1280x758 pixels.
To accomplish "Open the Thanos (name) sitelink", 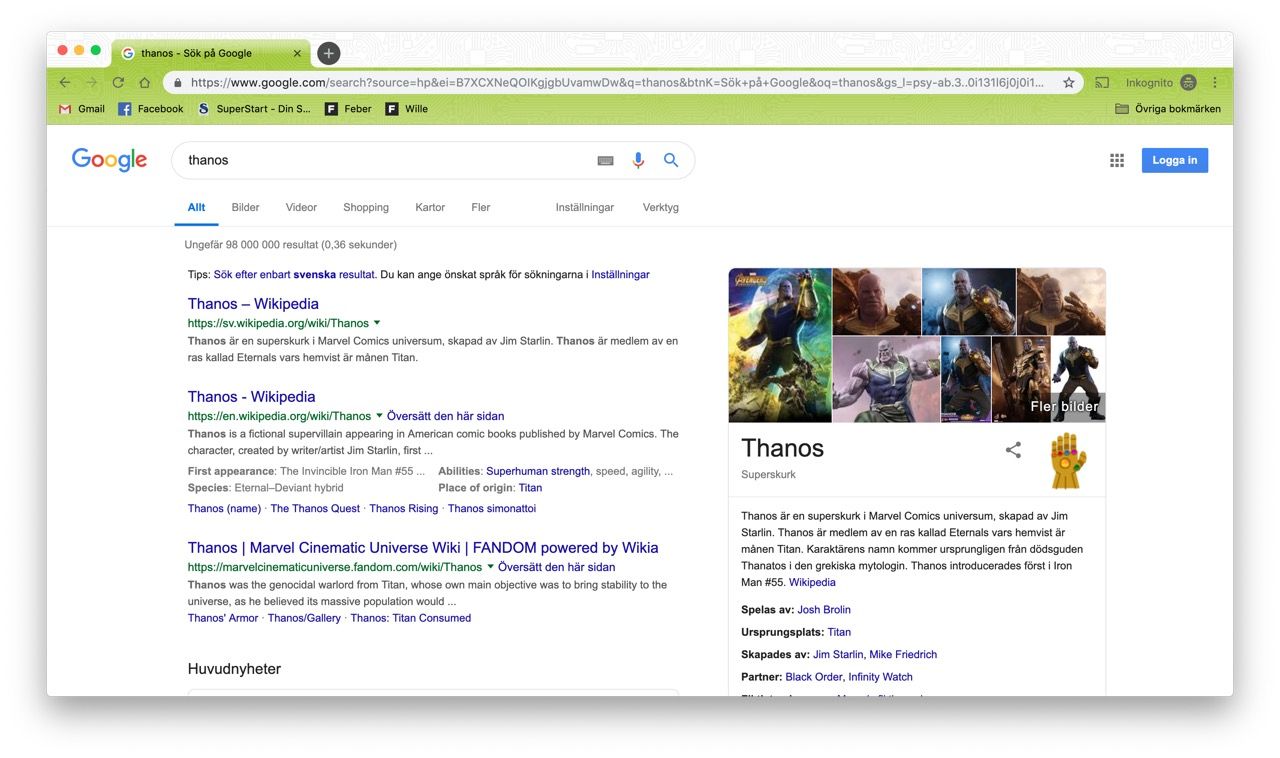I will [224, 508].
